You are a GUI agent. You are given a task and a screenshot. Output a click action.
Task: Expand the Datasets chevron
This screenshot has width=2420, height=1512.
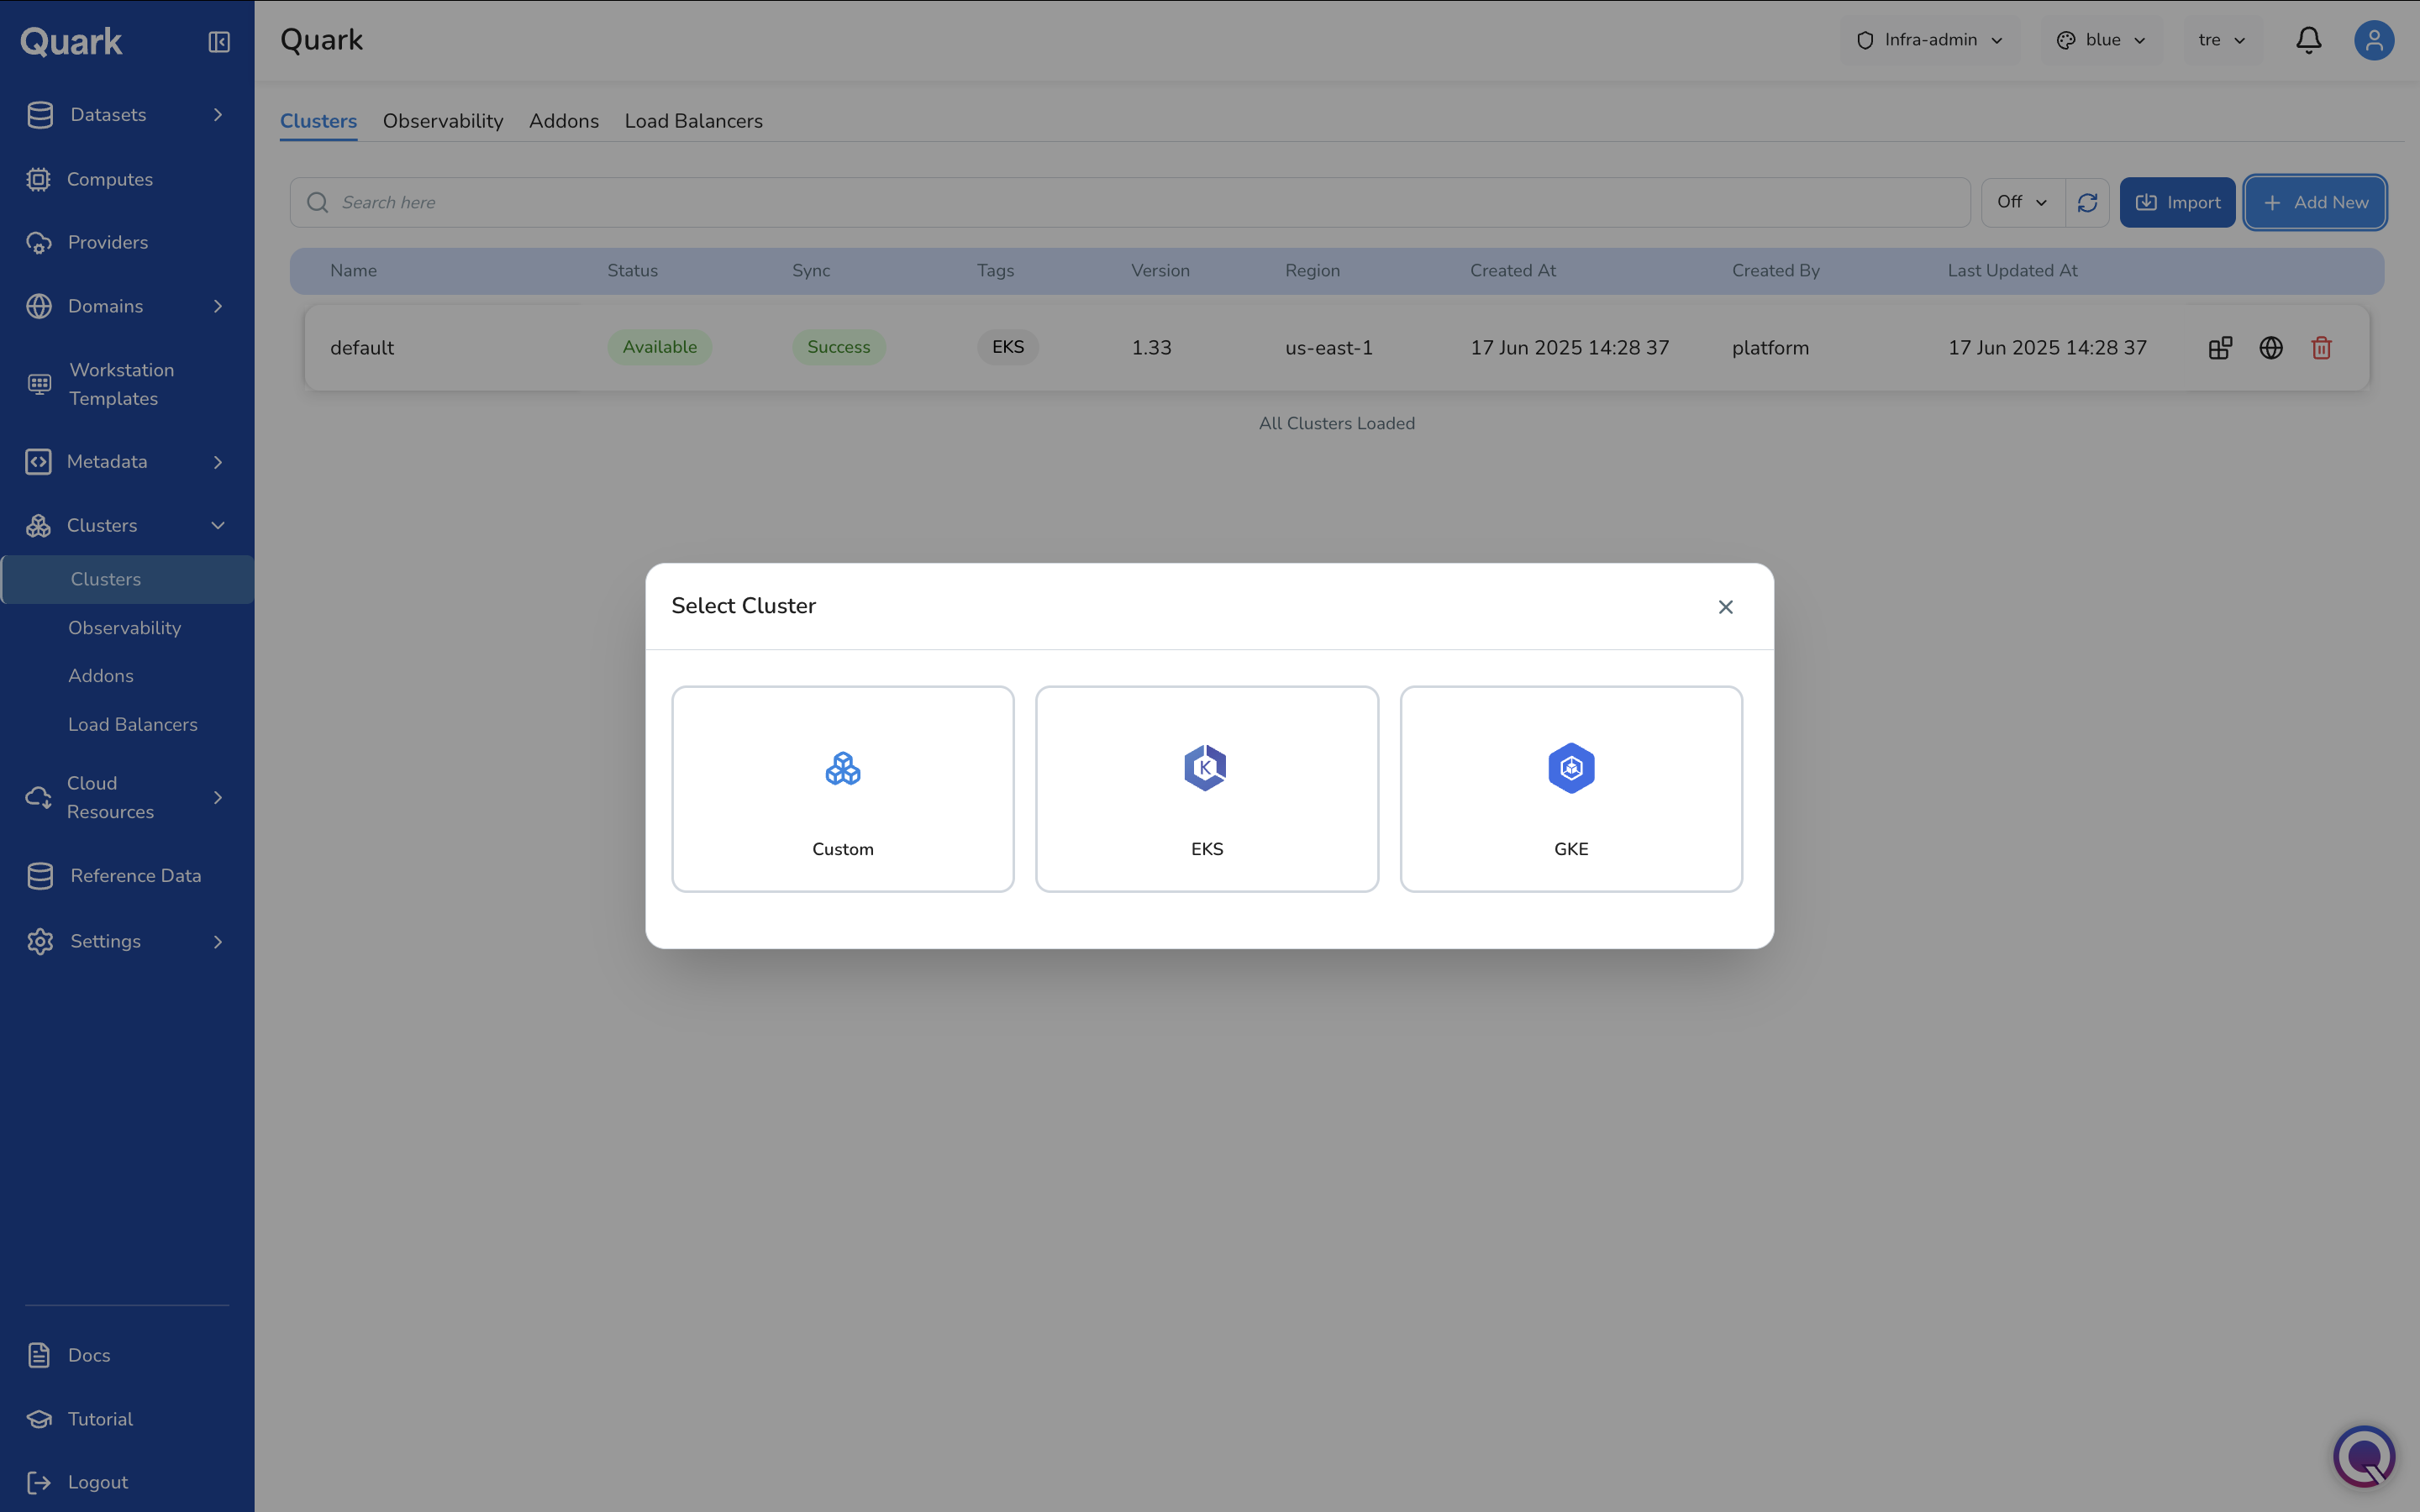[x=218, y=115]
